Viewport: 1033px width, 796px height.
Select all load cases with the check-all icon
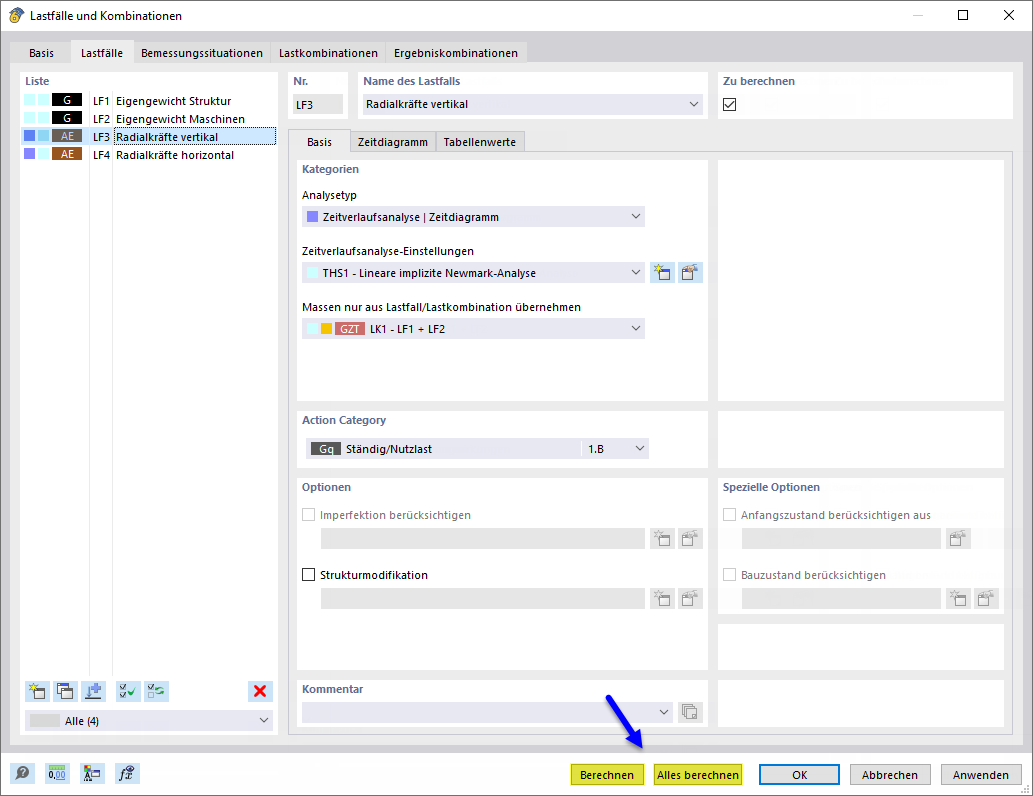pos(128,691)
